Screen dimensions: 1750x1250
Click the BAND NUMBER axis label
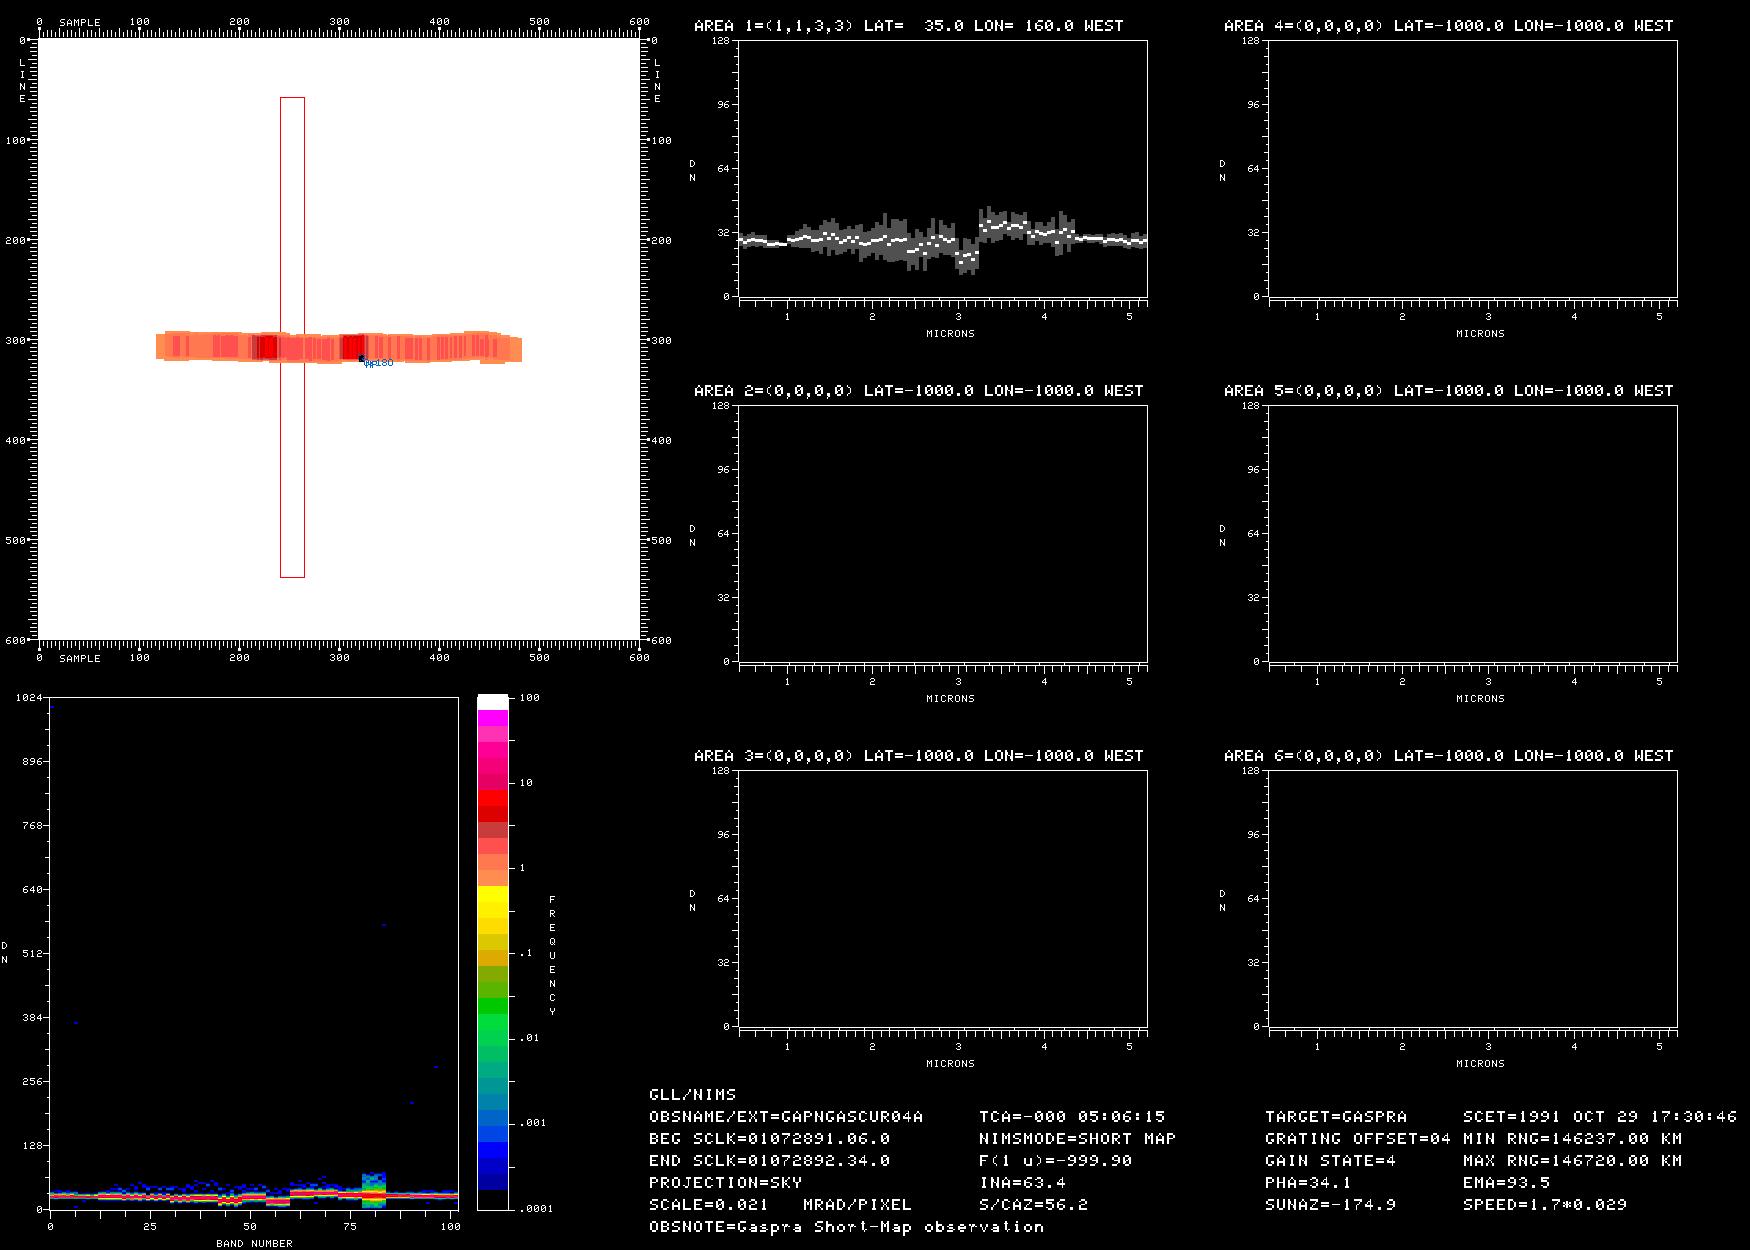[254, 1243]
